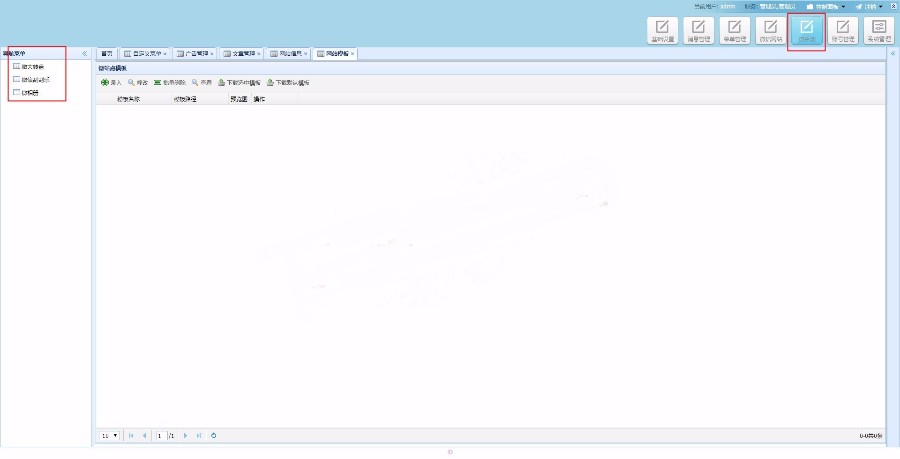Go to the first page in pager
This screenshot has height=459, width=900.
pos(131,435)
